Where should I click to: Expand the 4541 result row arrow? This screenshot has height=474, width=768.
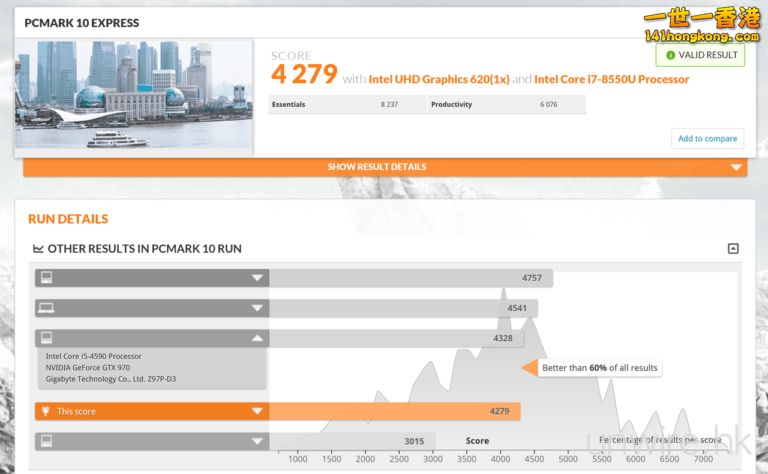click(x=257, y=308)
